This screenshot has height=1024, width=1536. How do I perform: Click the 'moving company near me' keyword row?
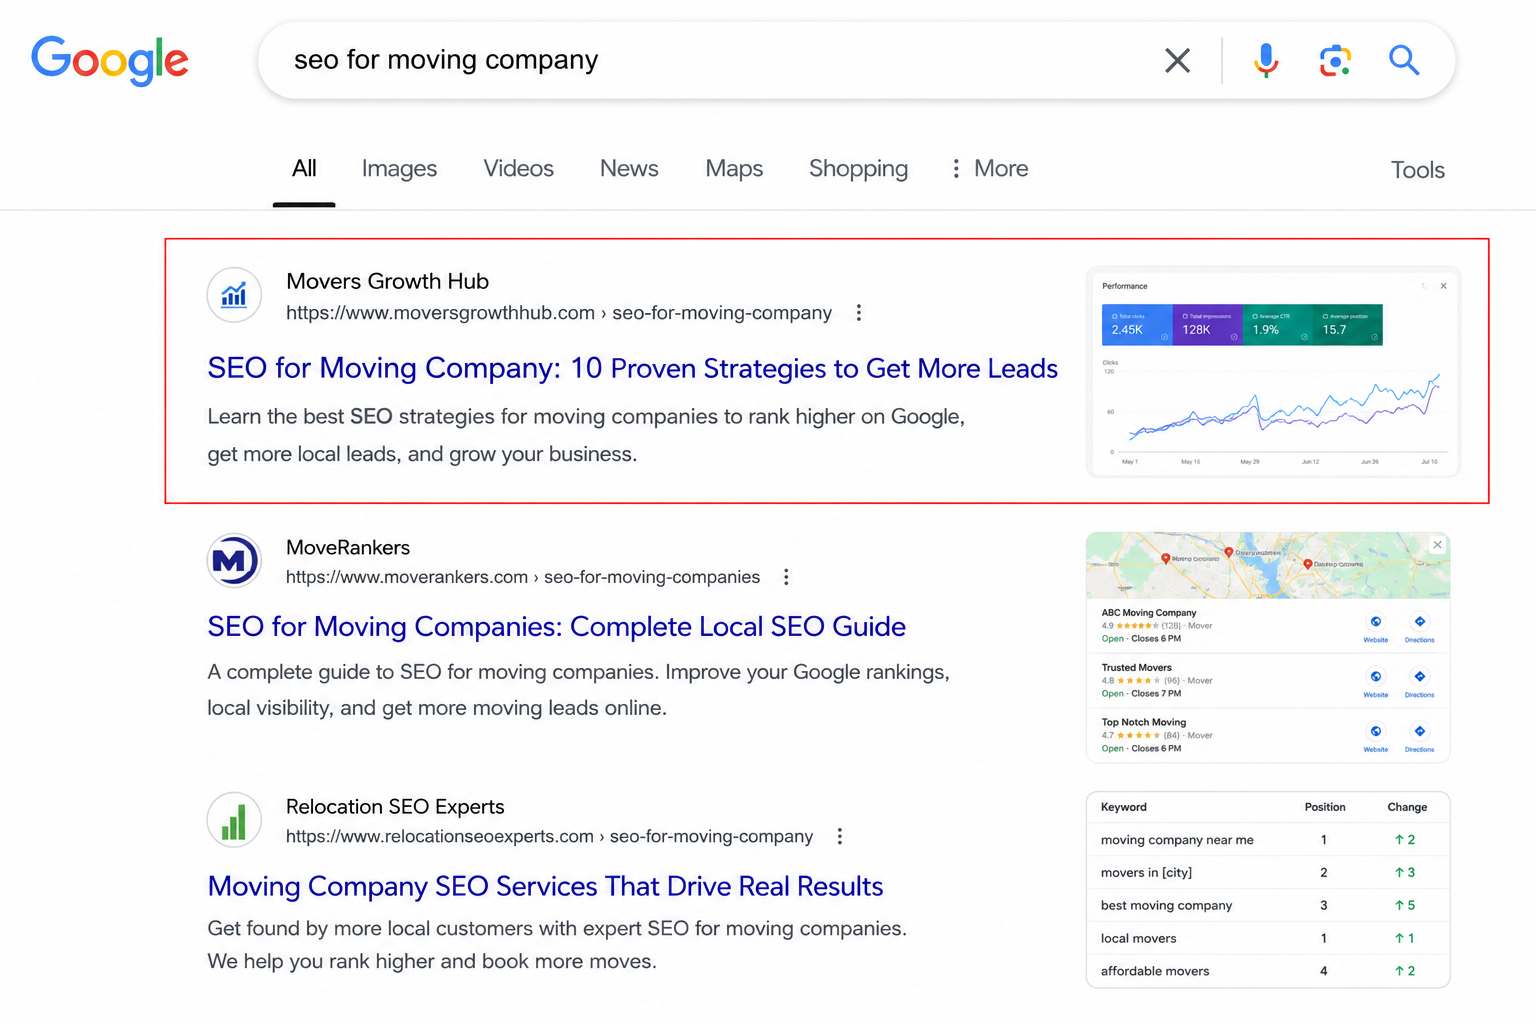coord(1268,840)
